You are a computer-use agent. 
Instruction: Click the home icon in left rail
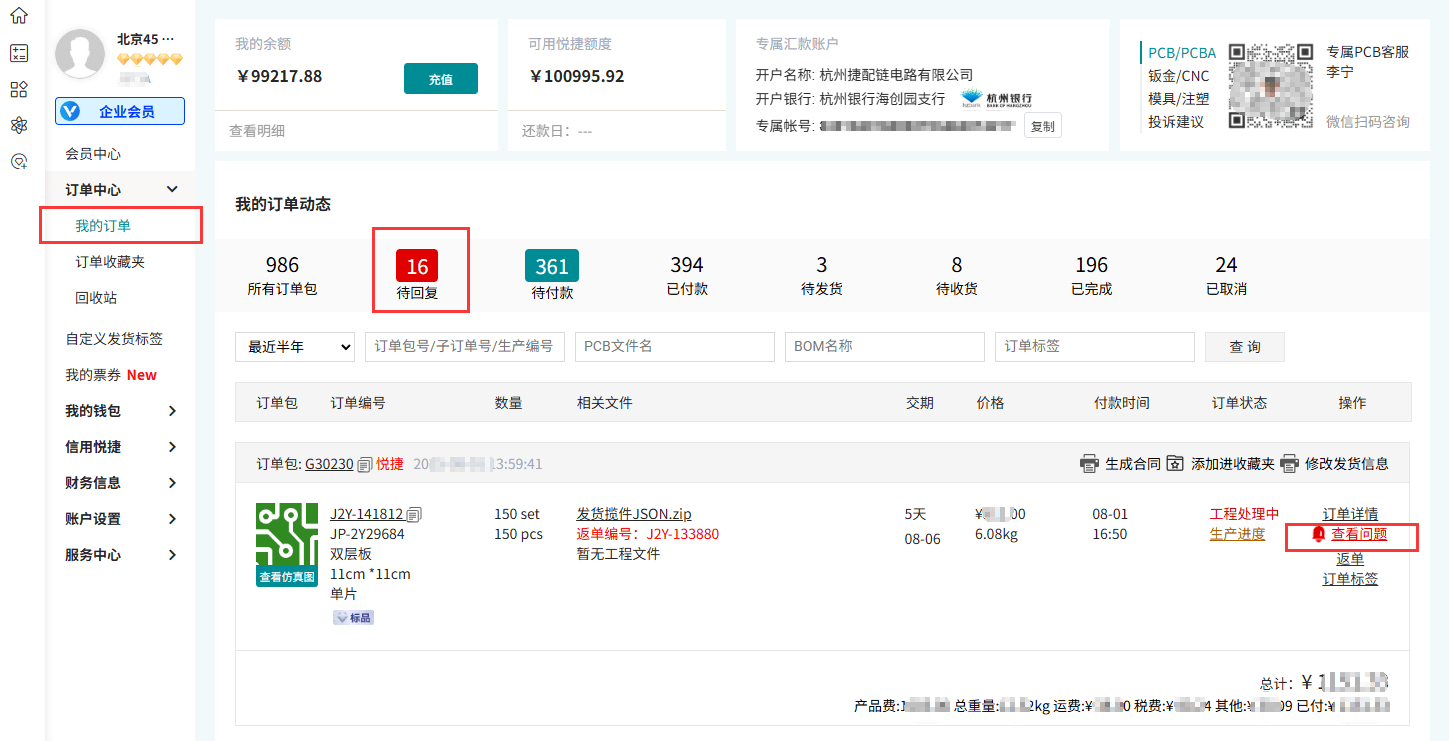tap(18, 16)
